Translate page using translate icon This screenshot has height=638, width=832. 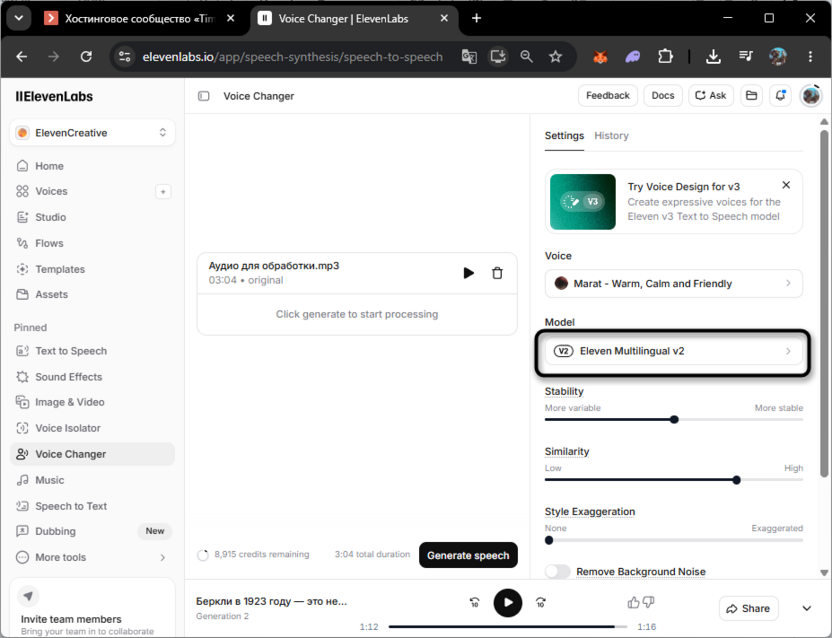pyautogui.click(x=469, y=57)
